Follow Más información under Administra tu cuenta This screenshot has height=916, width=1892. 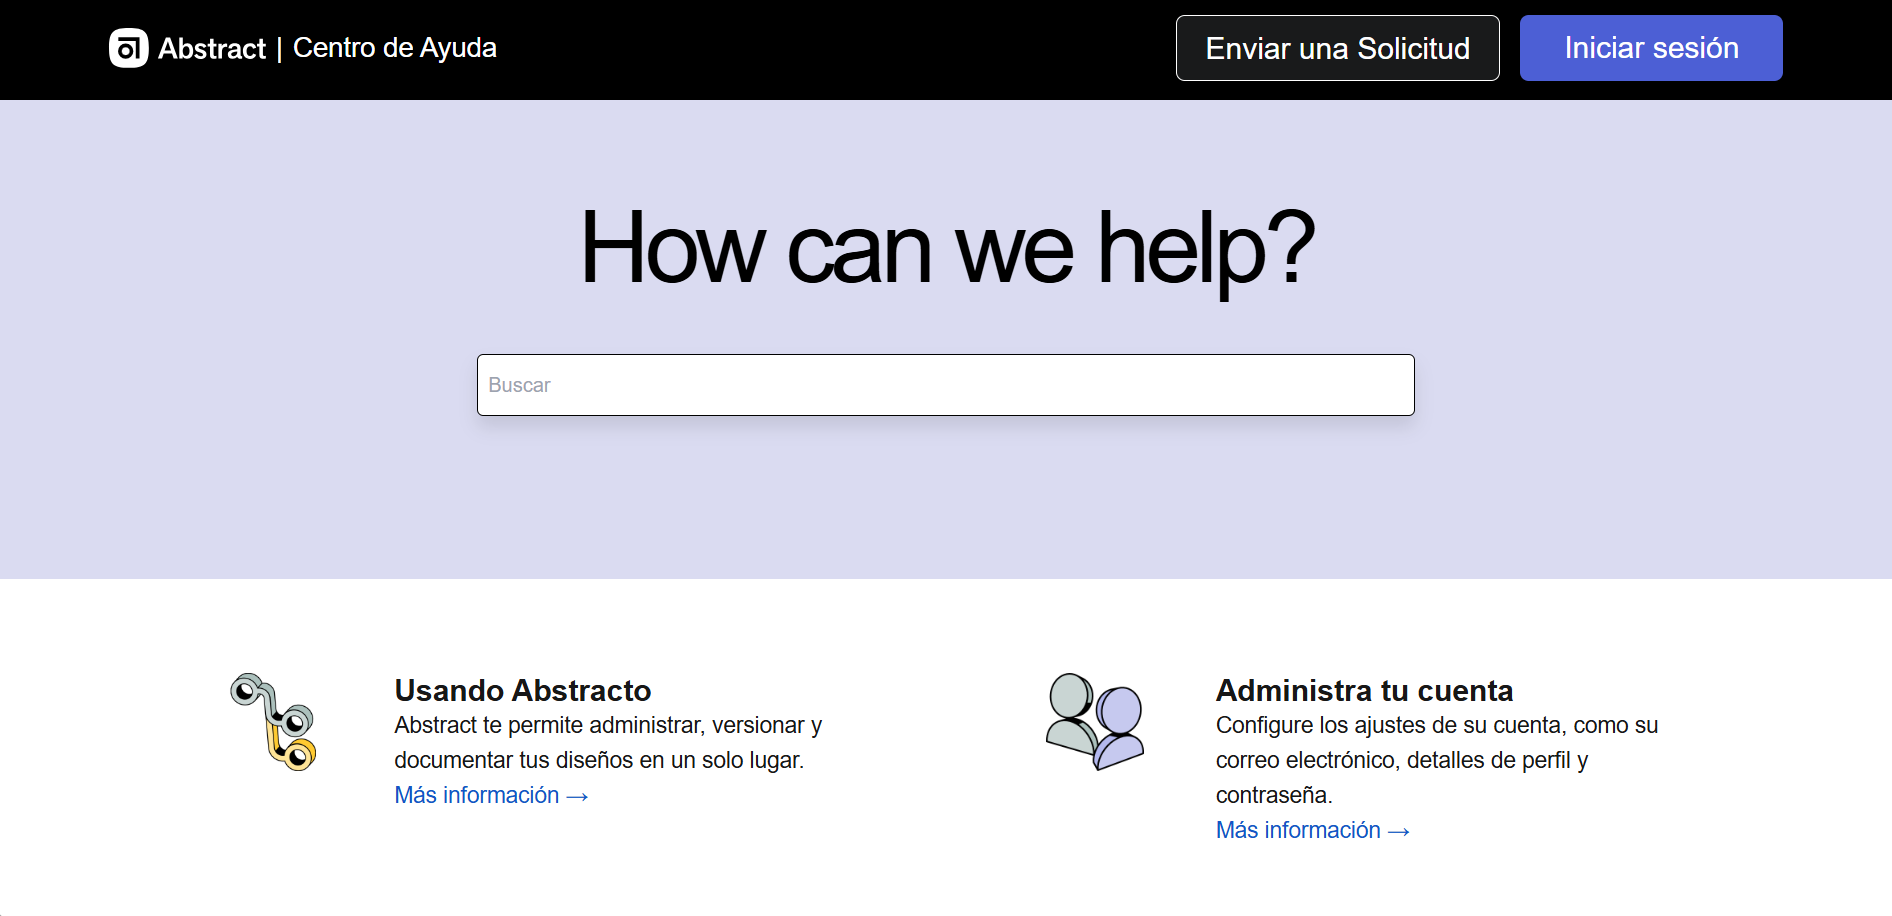click(x=1298, y=830)
